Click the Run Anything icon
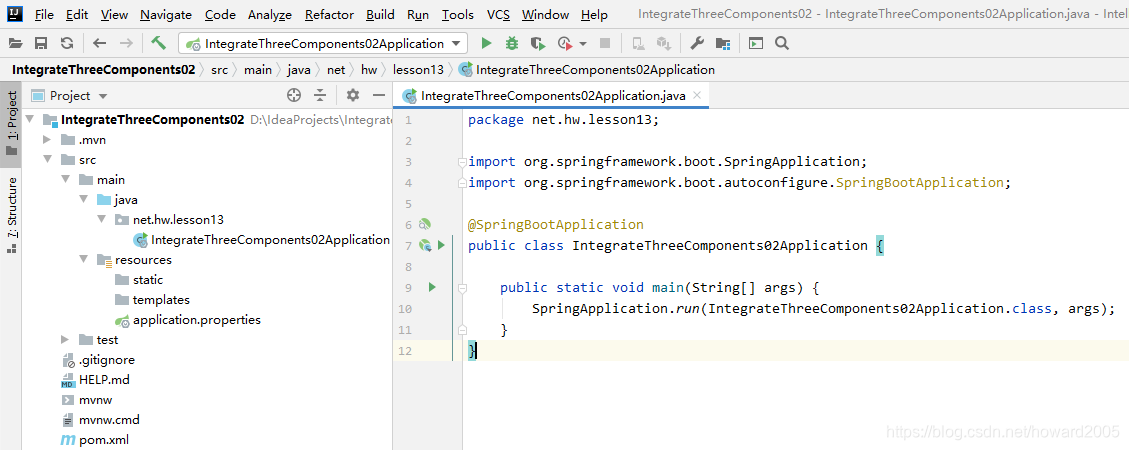 click(x=755, y=44)
